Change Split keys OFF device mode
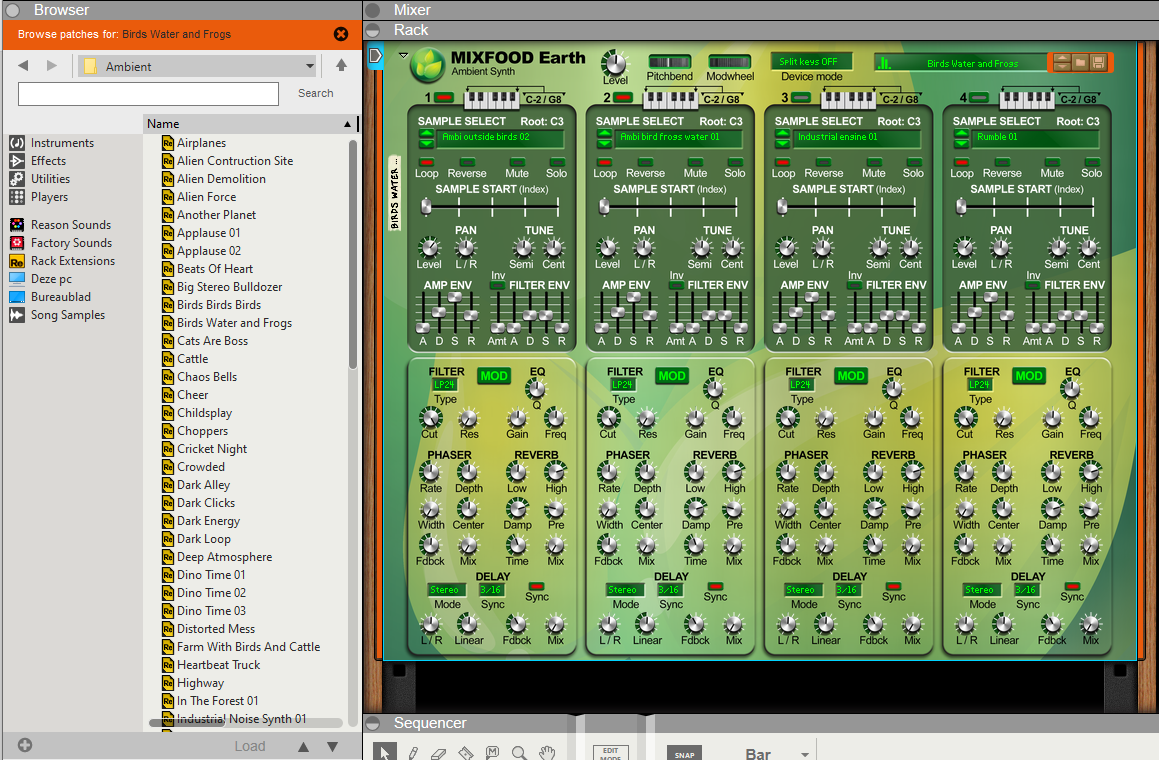Screen dimensions: 1159x760 coord(811,61)
